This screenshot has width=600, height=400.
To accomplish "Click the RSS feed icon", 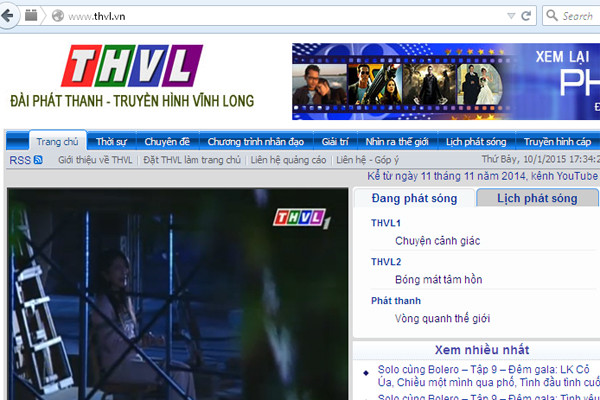I will 38,160.
